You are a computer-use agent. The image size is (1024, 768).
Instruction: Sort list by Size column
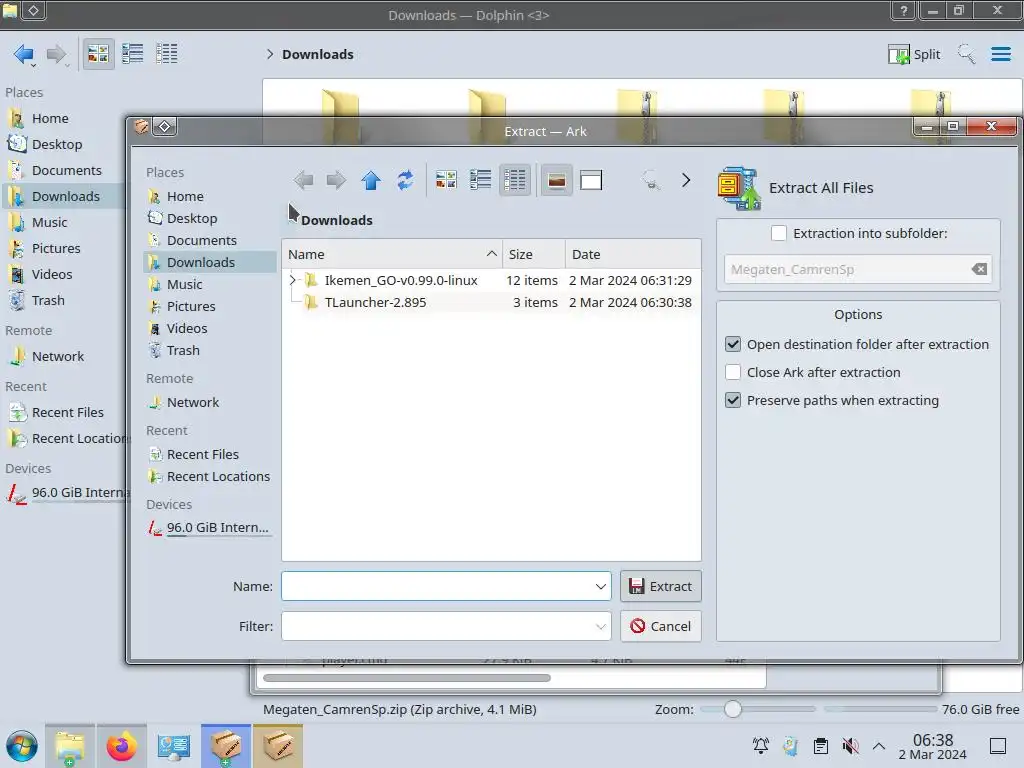pos(534,254)
